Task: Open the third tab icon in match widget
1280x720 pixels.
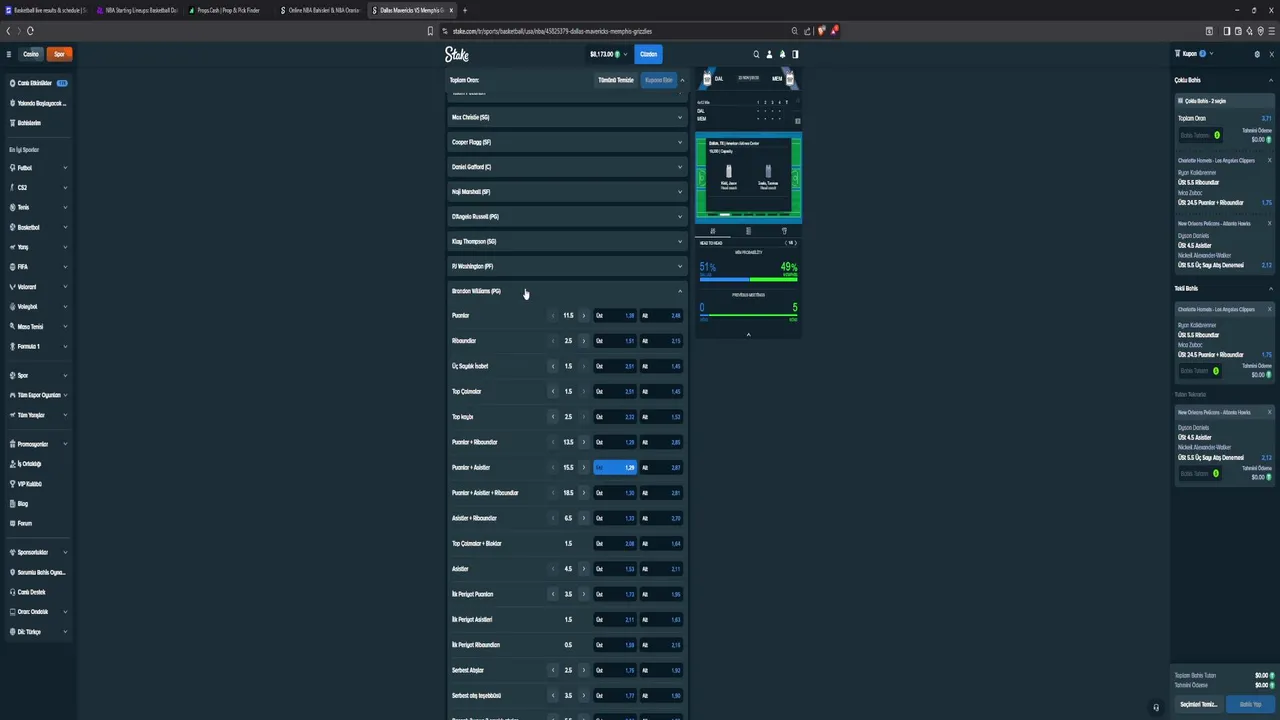Action: click(784, 231)
